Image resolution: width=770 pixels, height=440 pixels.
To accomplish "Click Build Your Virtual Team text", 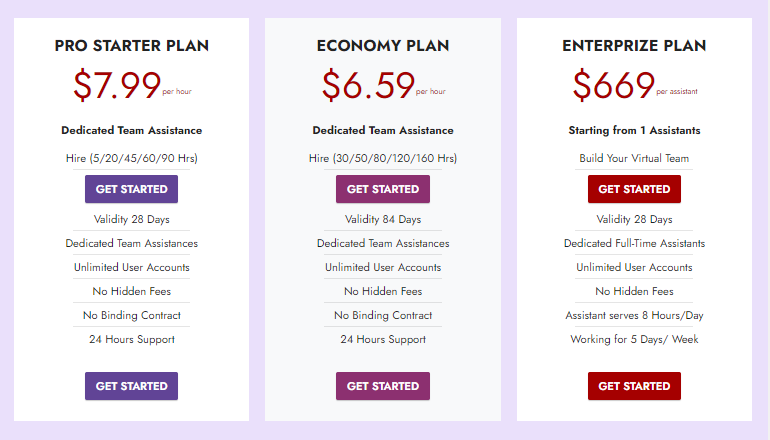I will point(634,158).
